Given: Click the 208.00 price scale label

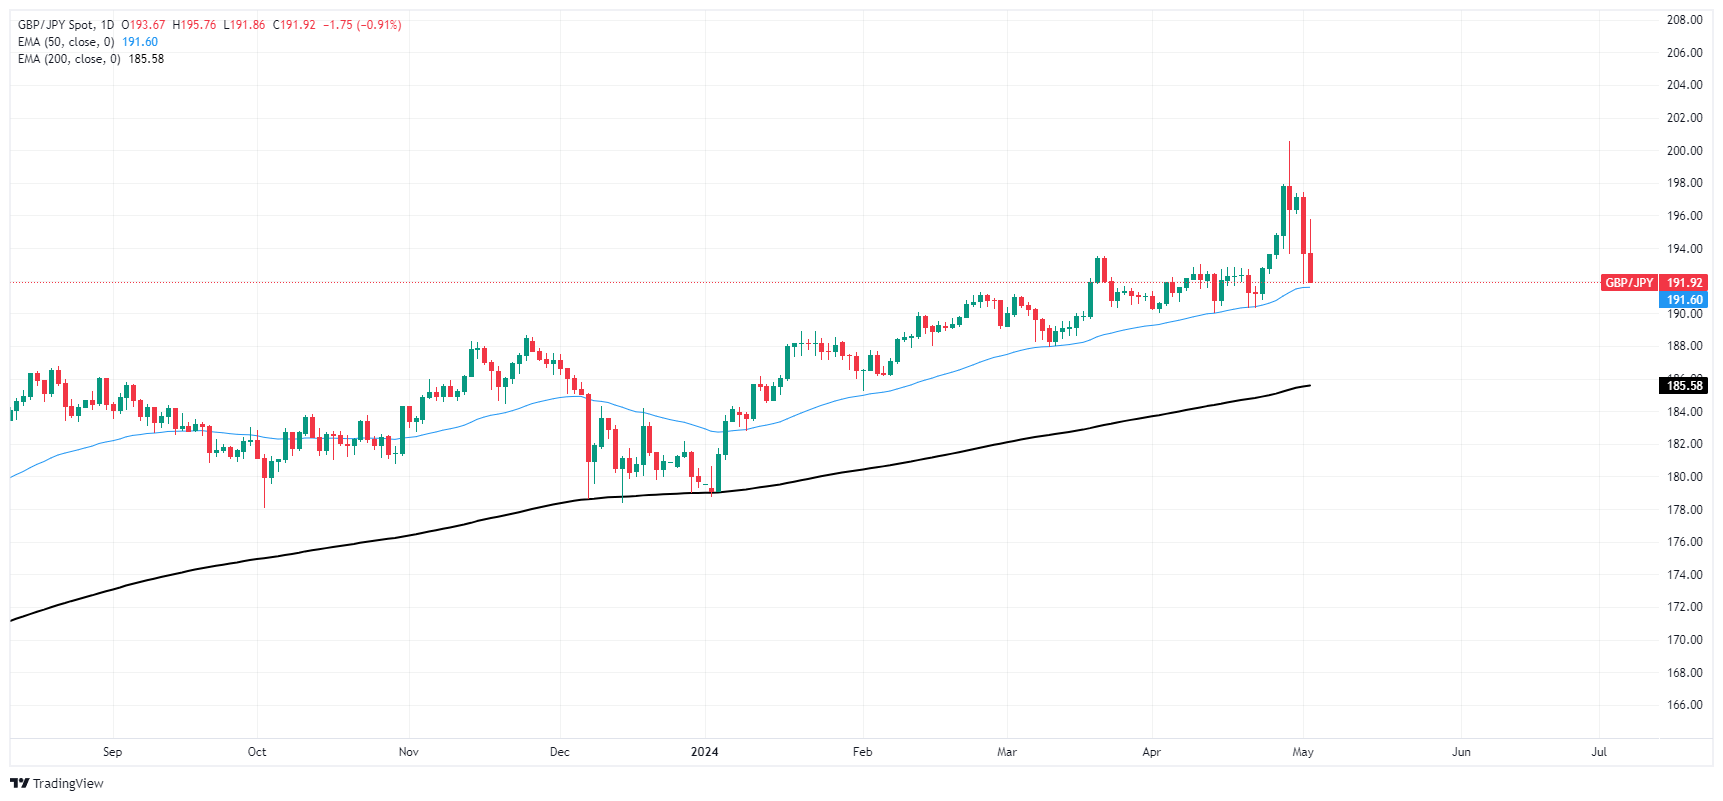Looking at the screenshot, I should [x=1684, y=20].
